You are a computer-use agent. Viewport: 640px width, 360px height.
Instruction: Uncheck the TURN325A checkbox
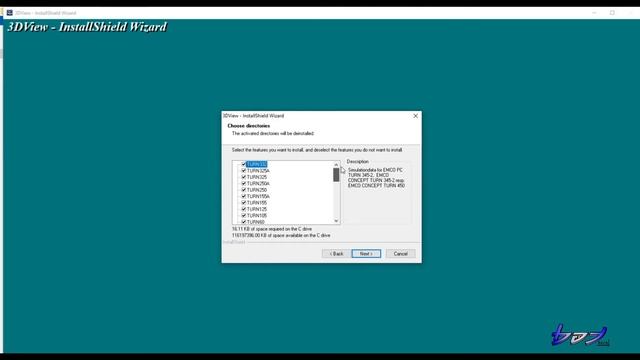click(244, 171)
